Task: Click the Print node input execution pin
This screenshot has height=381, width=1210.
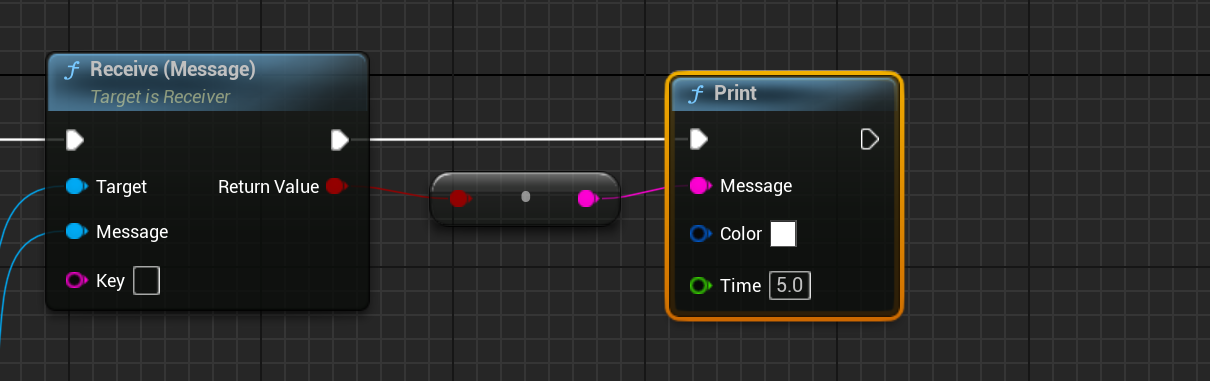Action: click(699, 138)
